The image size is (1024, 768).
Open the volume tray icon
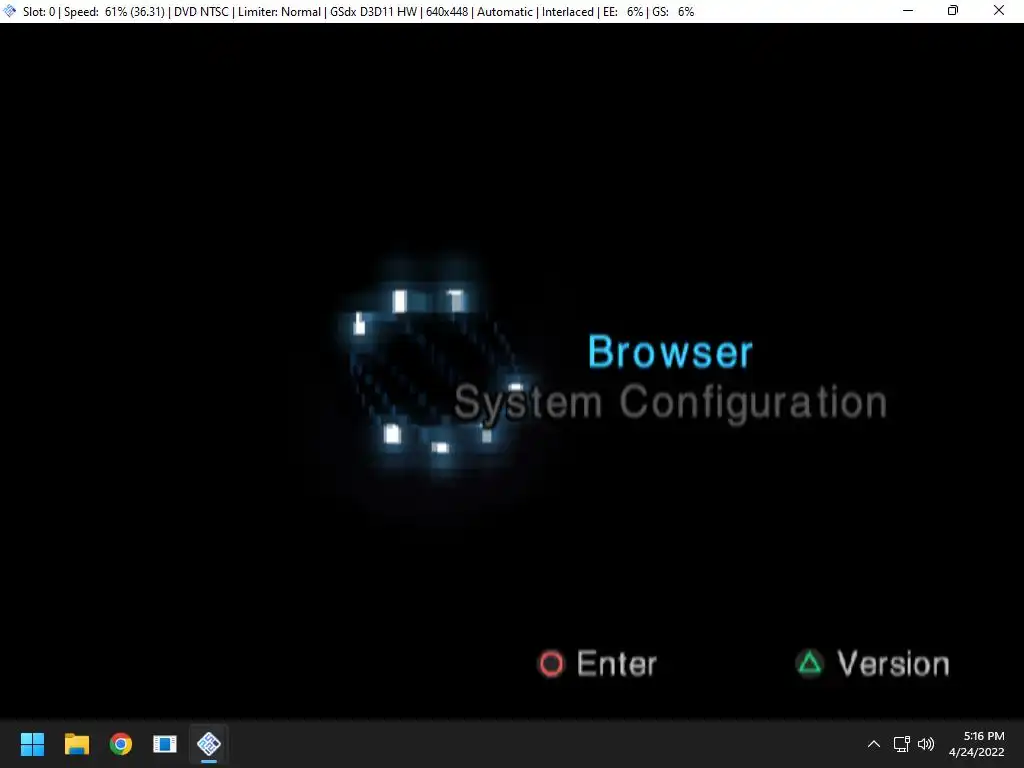click(926, 744)
